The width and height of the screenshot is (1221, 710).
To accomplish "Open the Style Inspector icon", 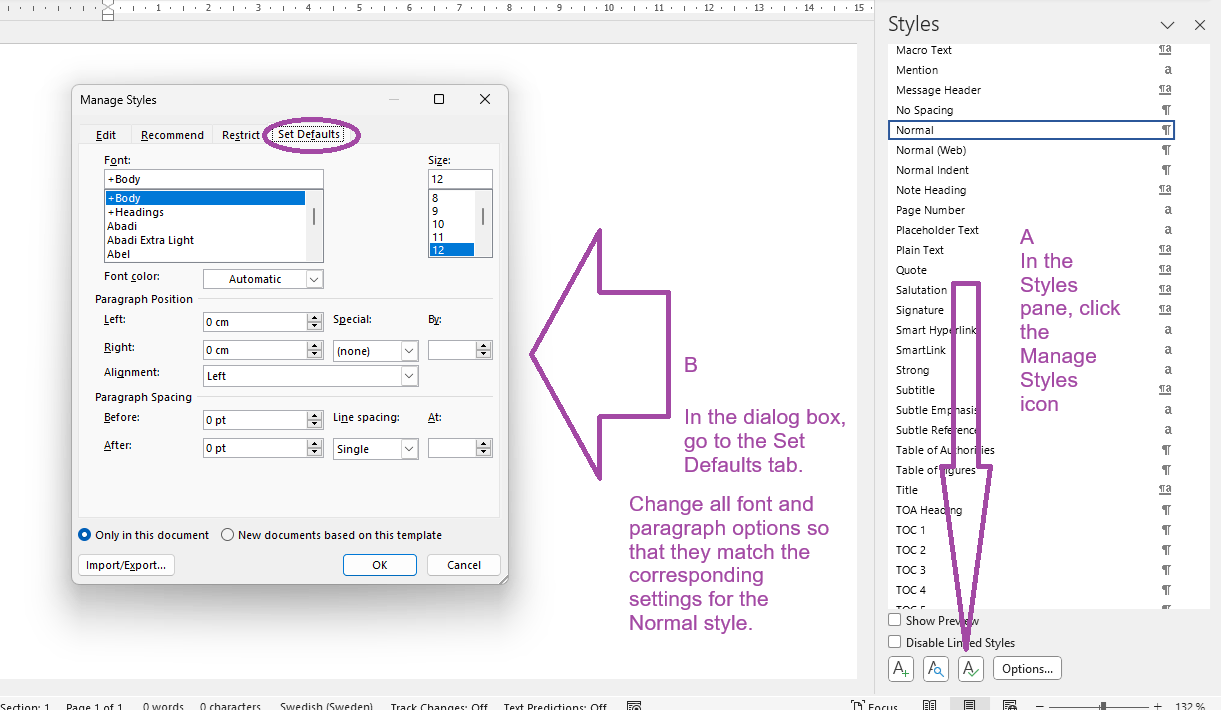I will [x=936, y=669].
